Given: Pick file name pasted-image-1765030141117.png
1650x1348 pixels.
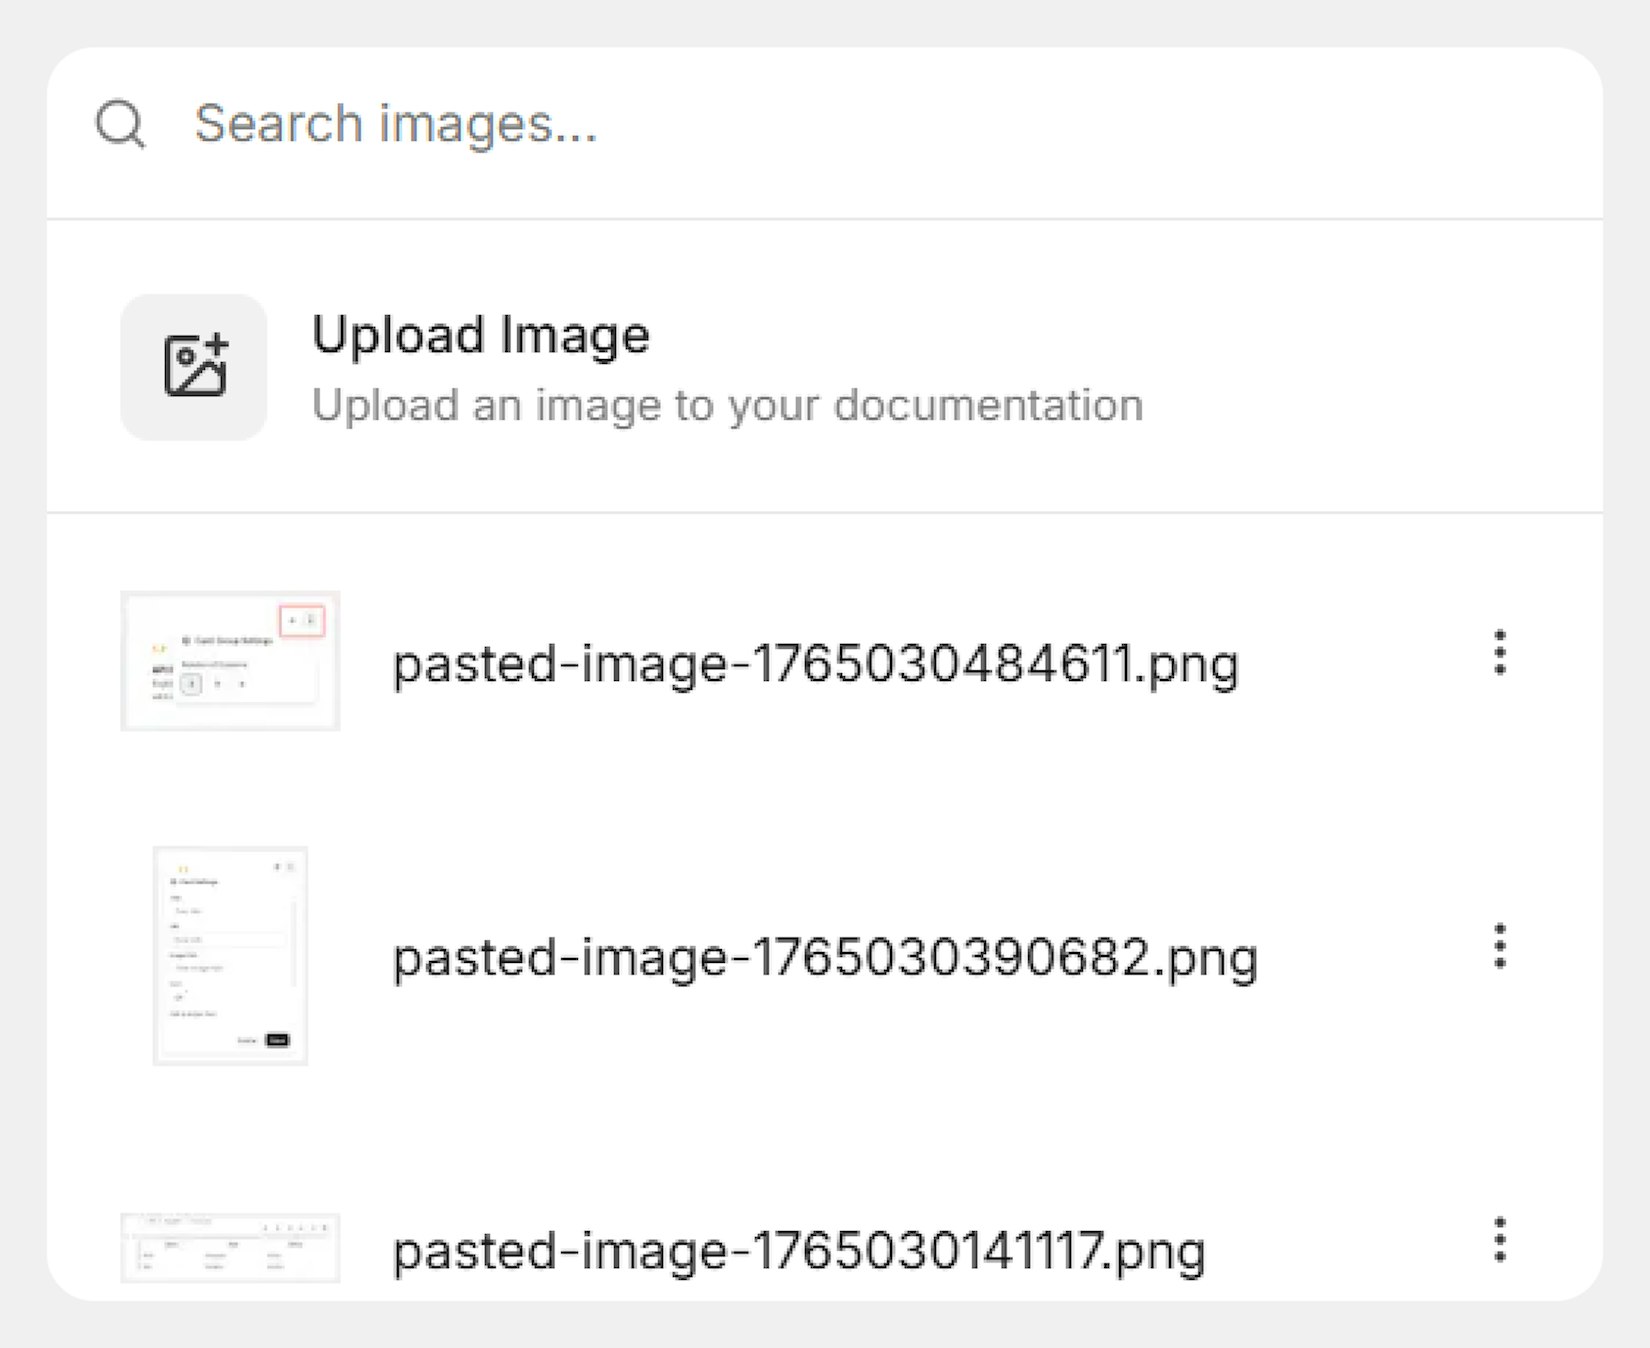Looking at the screenshot, I should [798, 1252].
